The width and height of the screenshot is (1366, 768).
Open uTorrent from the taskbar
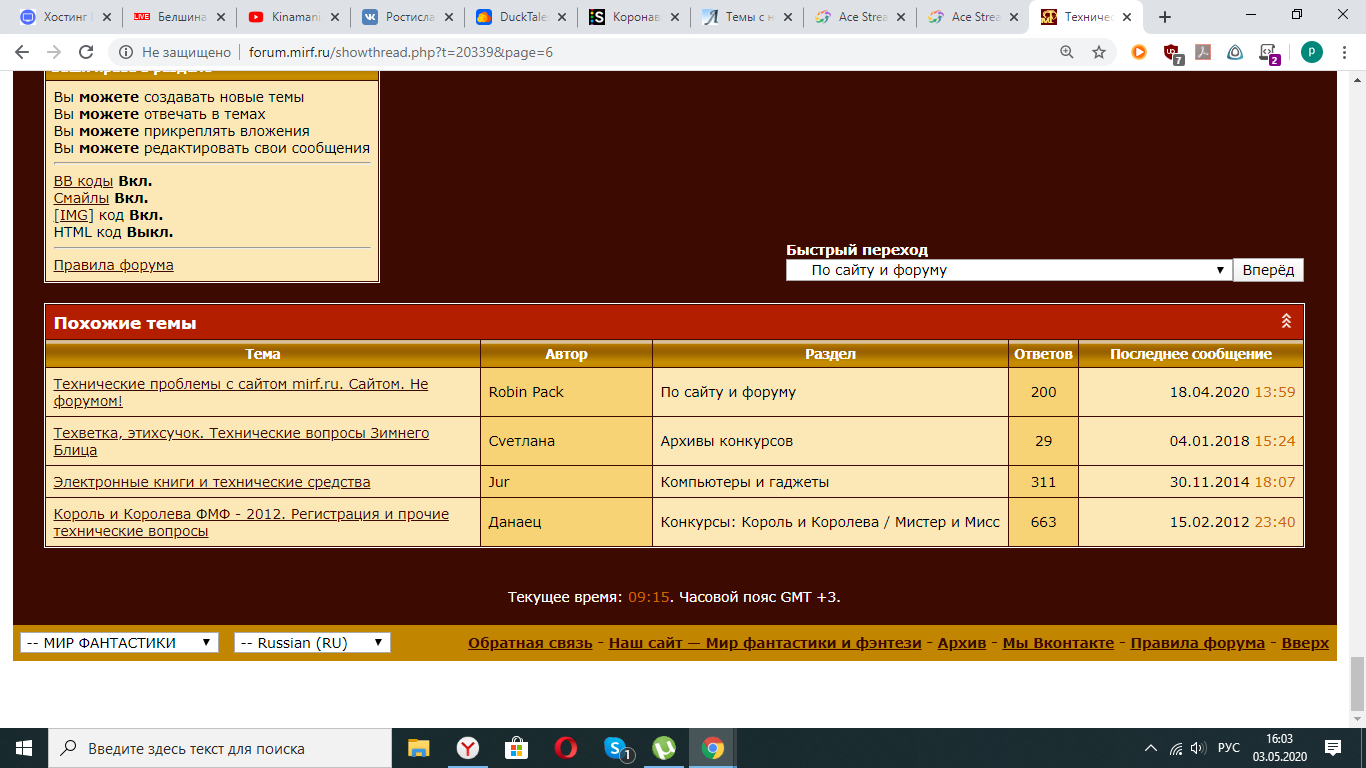[663, 748]
